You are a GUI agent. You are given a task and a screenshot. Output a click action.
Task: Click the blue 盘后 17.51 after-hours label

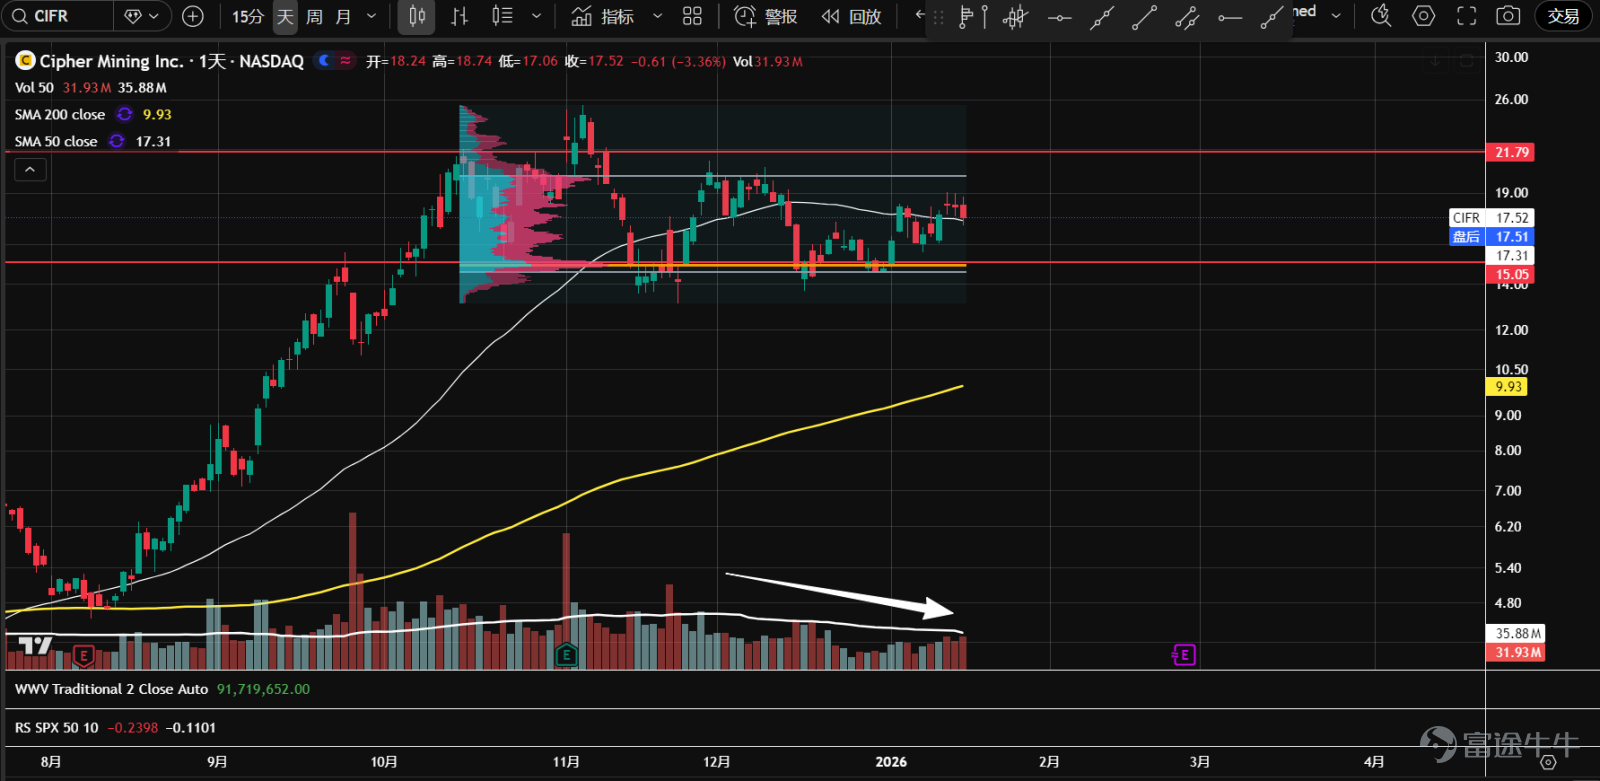pyautogui.click(x=1491, y=237)
